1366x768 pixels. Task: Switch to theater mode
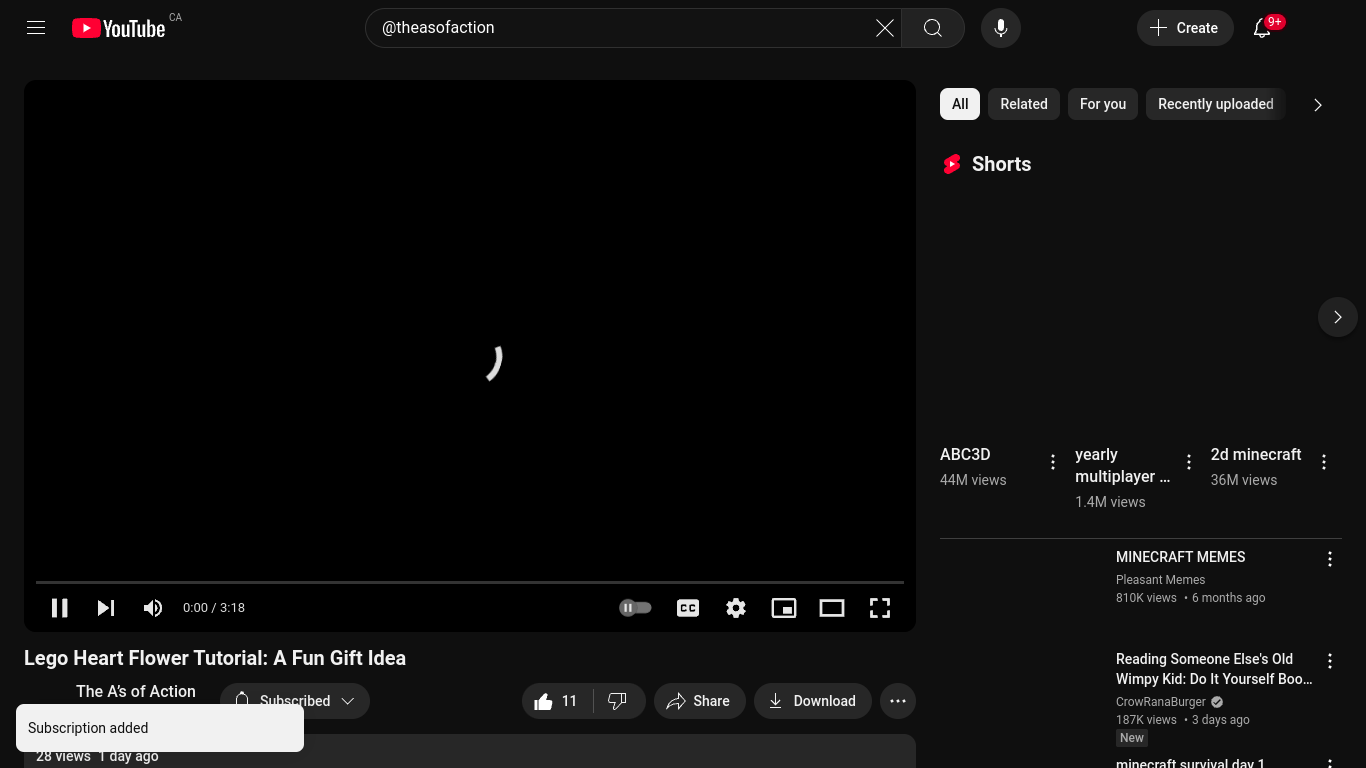click(x=832, y=608)
